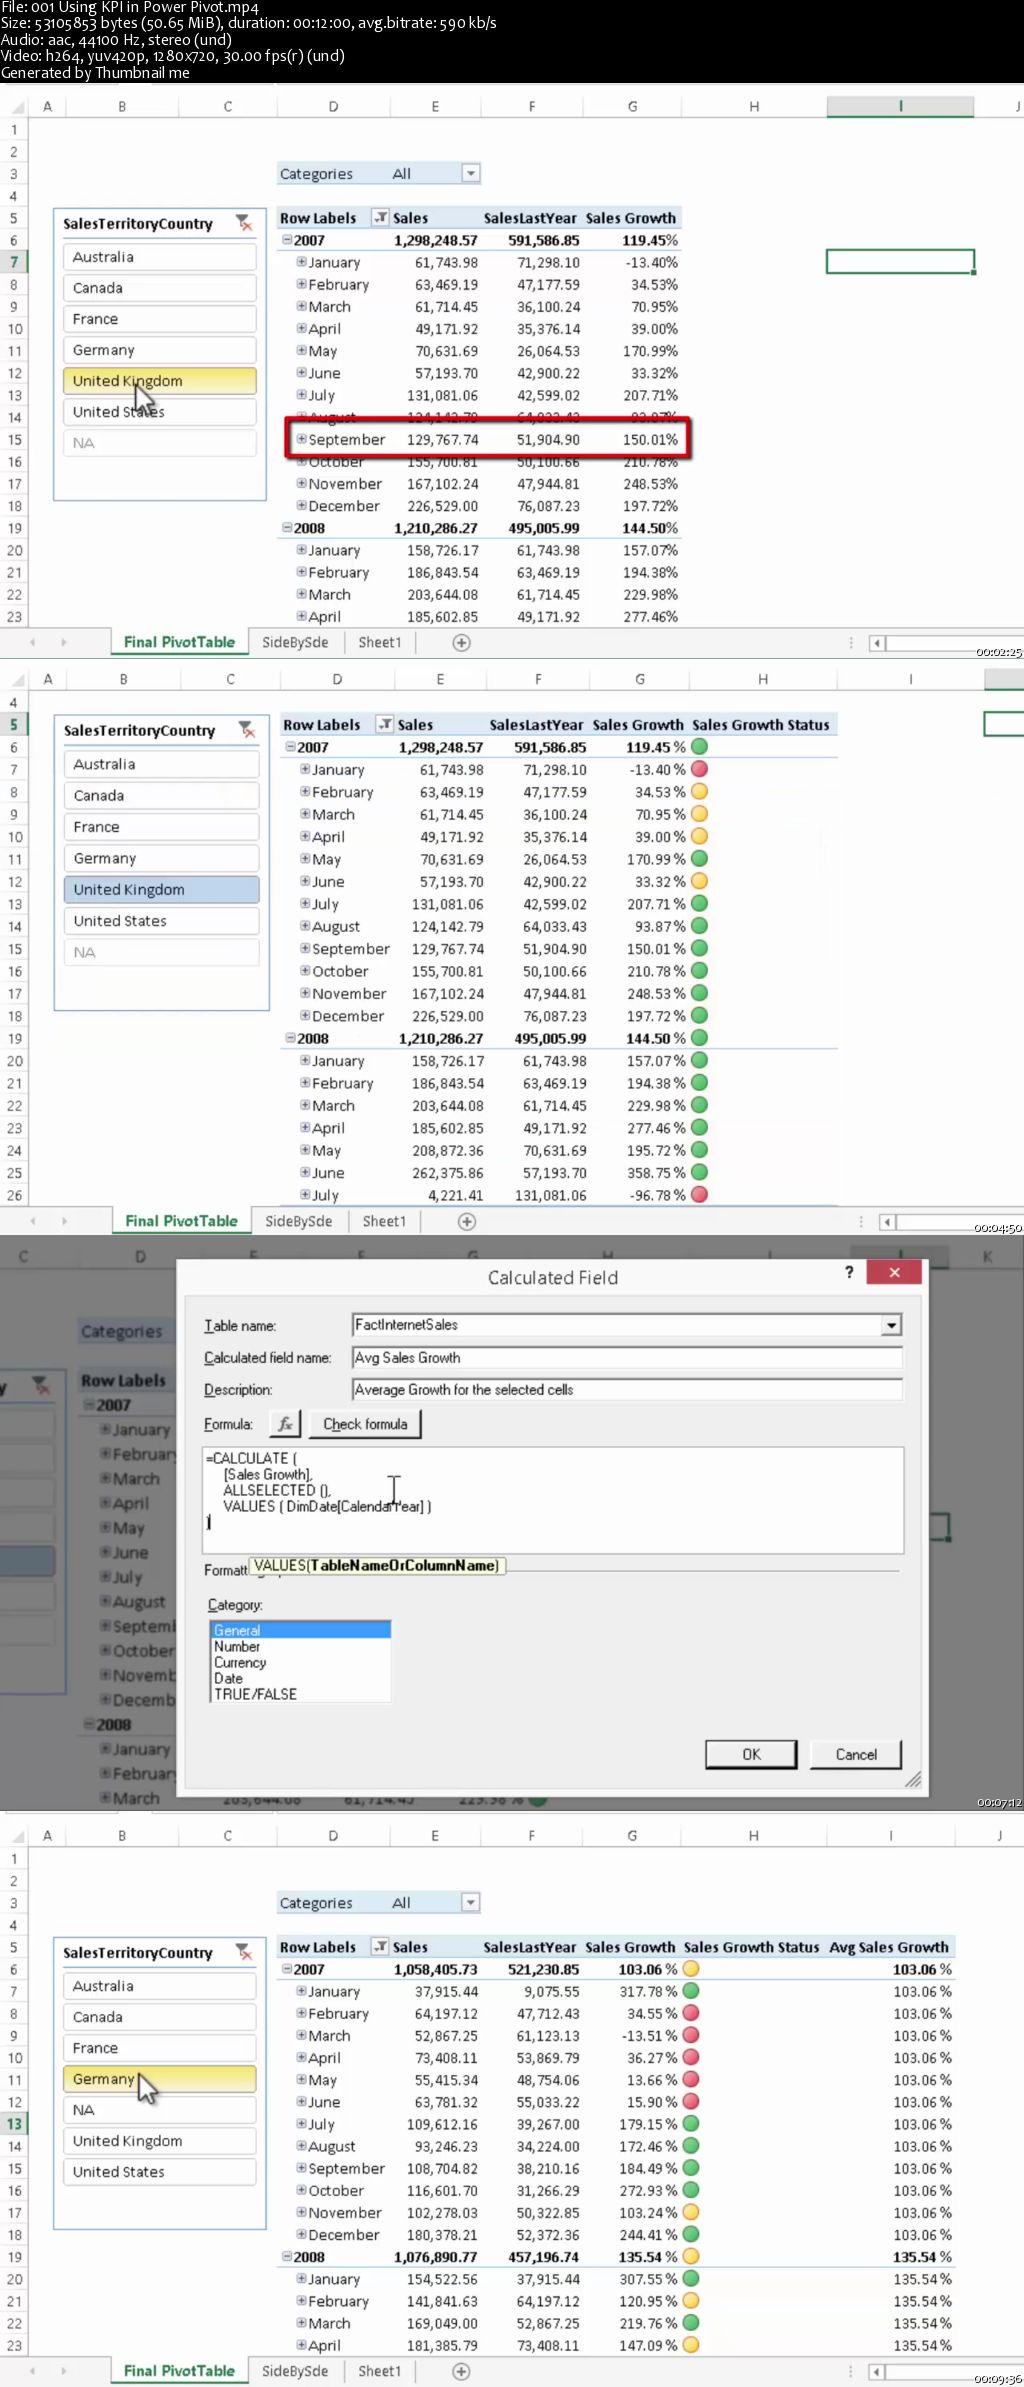
Task: Toggle France slicer item in 00:09:36 frame
Action: [160, 2047]
